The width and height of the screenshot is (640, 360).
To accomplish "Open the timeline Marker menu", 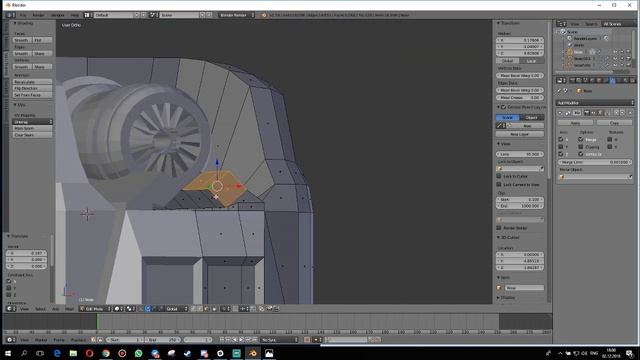I will 41,340.
